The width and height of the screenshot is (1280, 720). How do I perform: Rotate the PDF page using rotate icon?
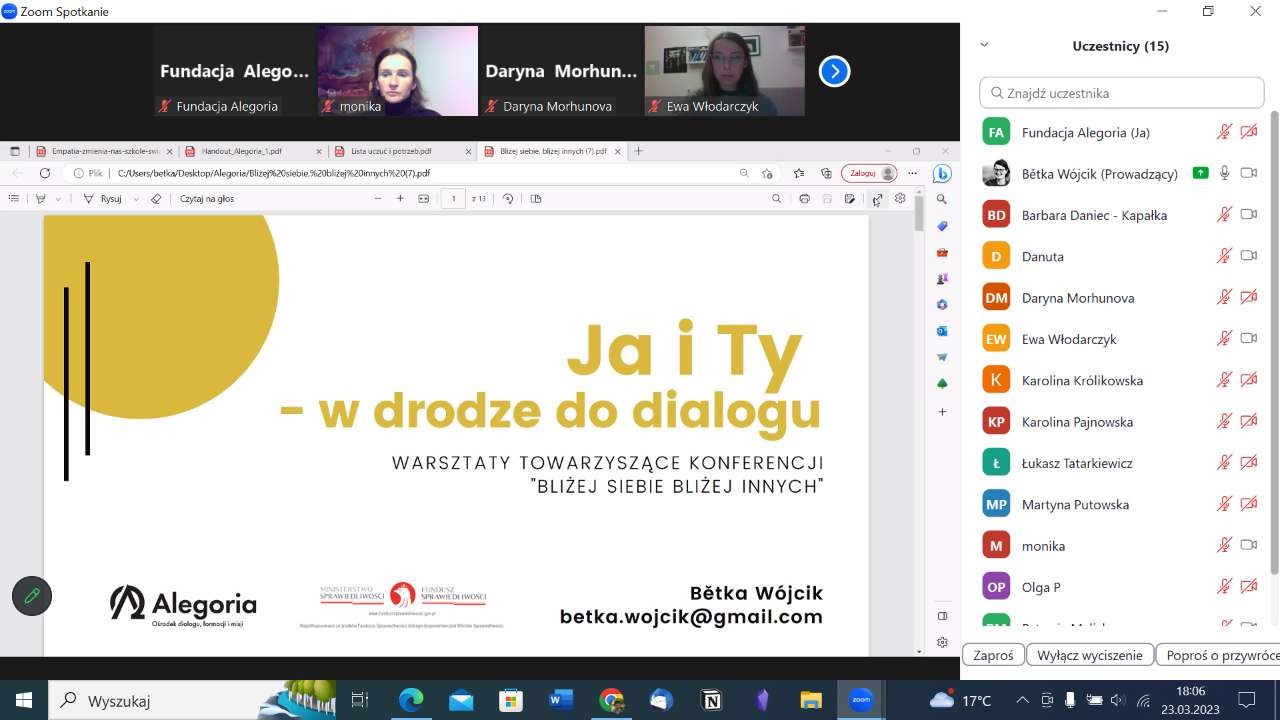click(x=508, y=199)
